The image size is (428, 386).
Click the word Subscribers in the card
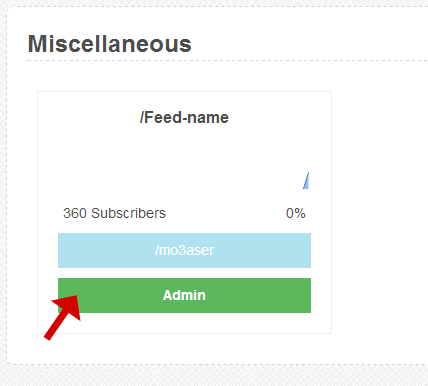128,213
